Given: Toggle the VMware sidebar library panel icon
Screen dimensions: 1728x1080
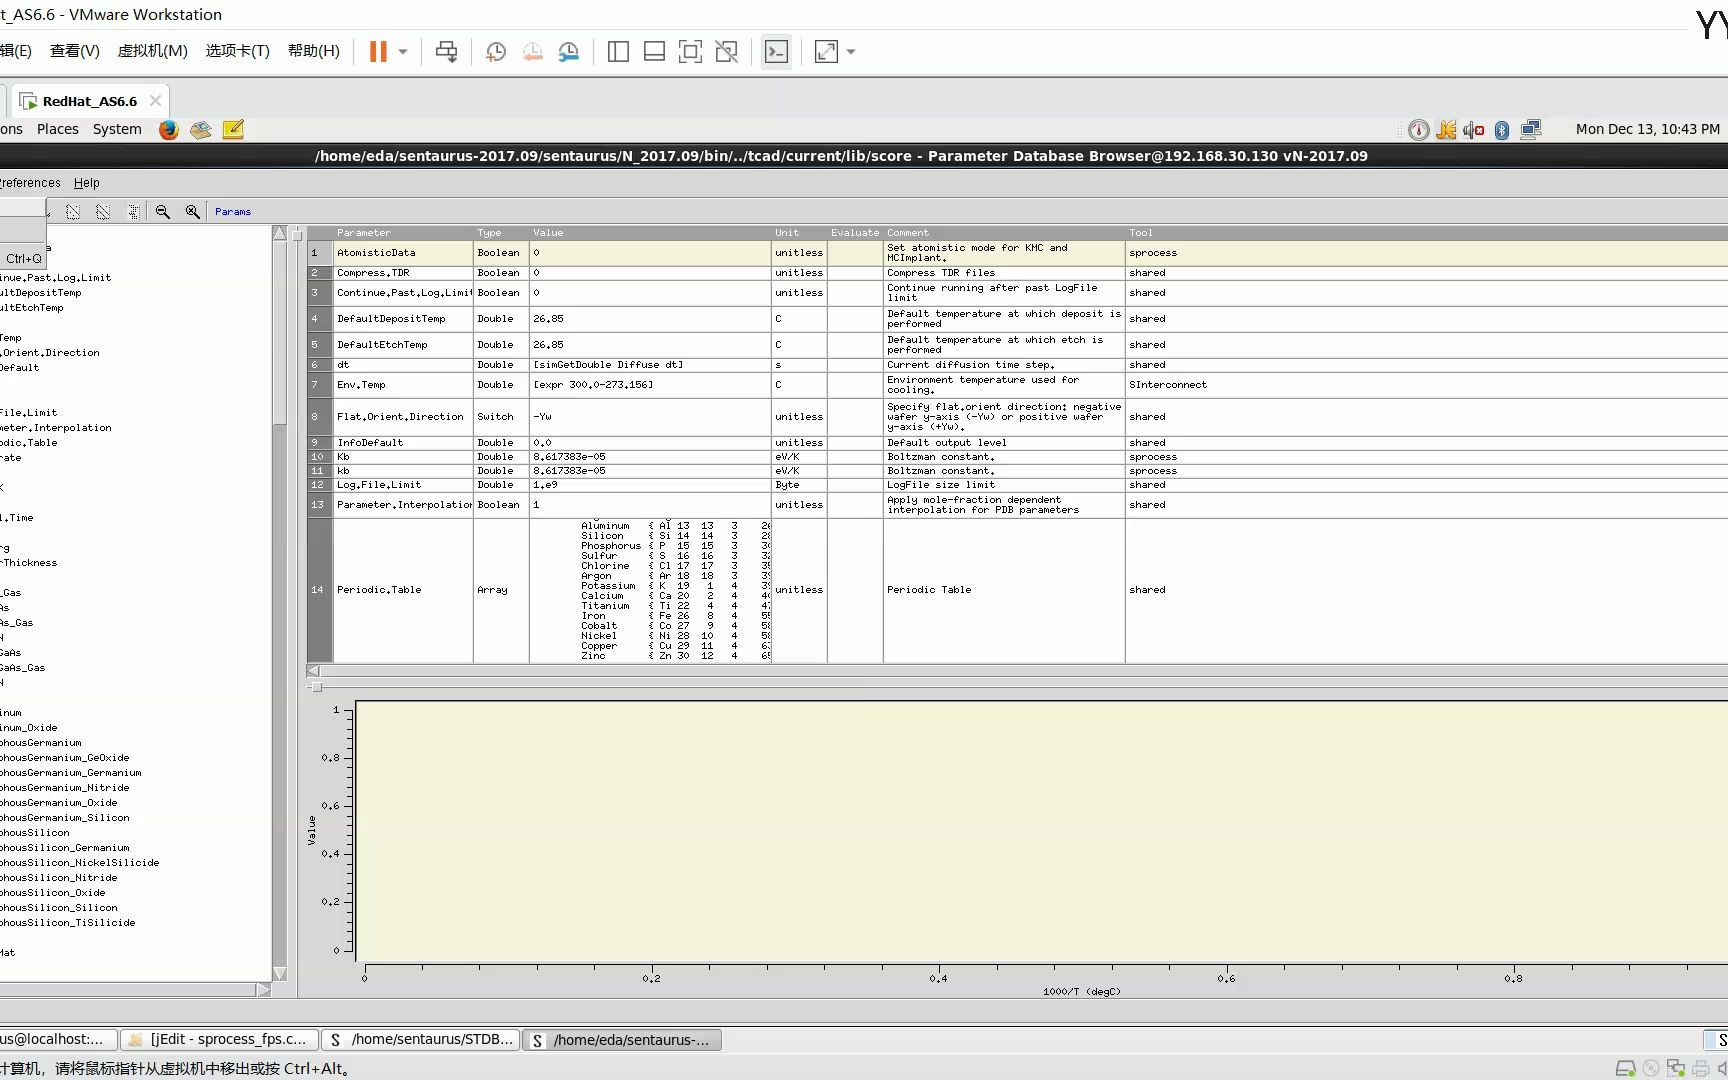Looking at the screenshot, I should pyautogui.click(x=618, y=52).
